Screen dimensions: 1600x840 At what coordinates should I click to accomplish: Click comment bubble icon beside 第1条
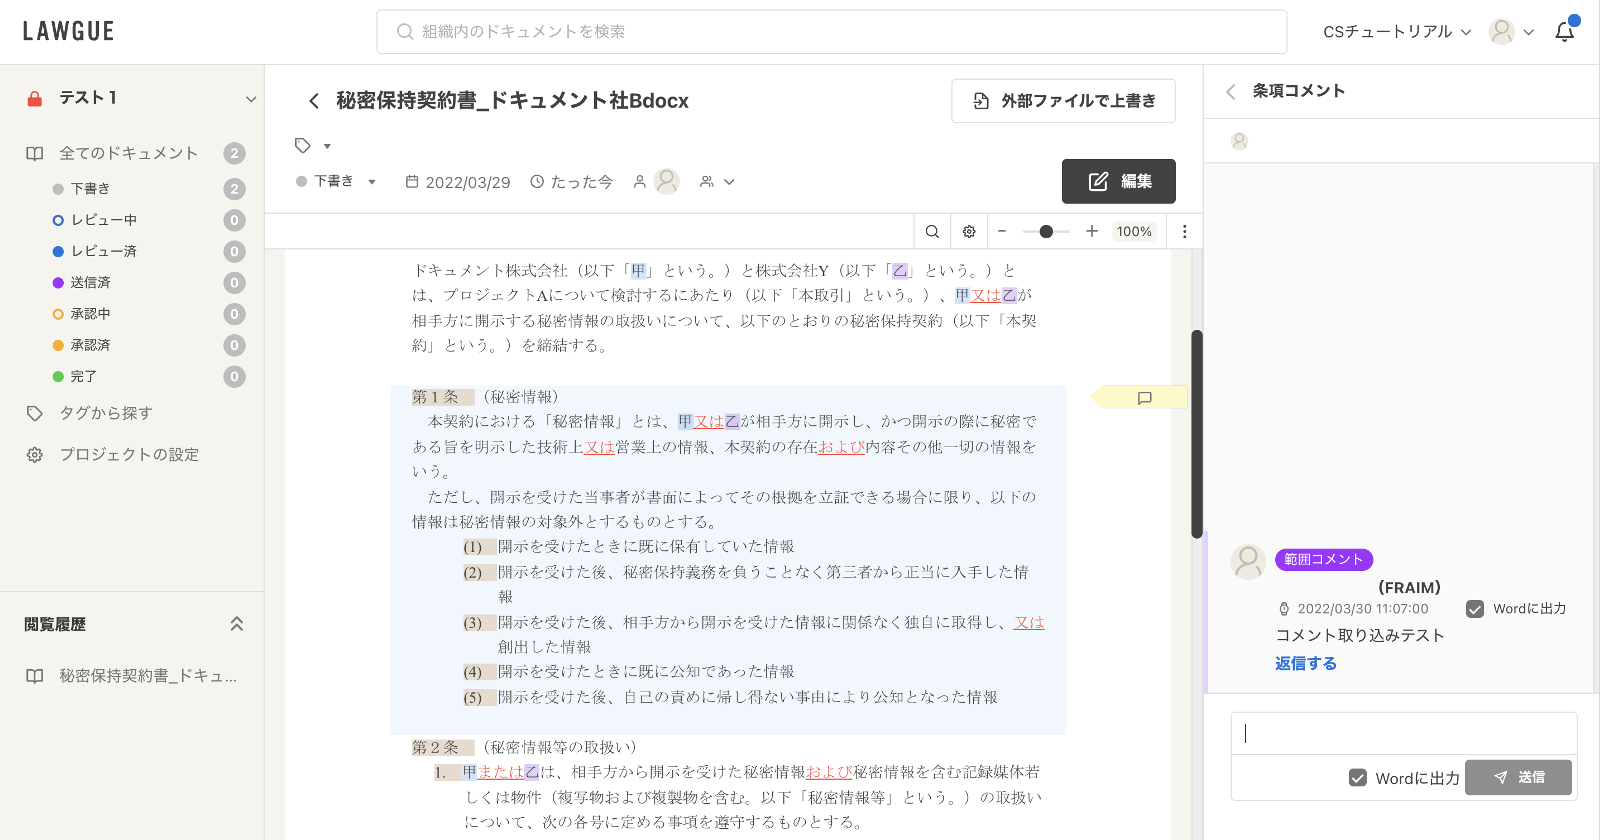click(1145, 398)
